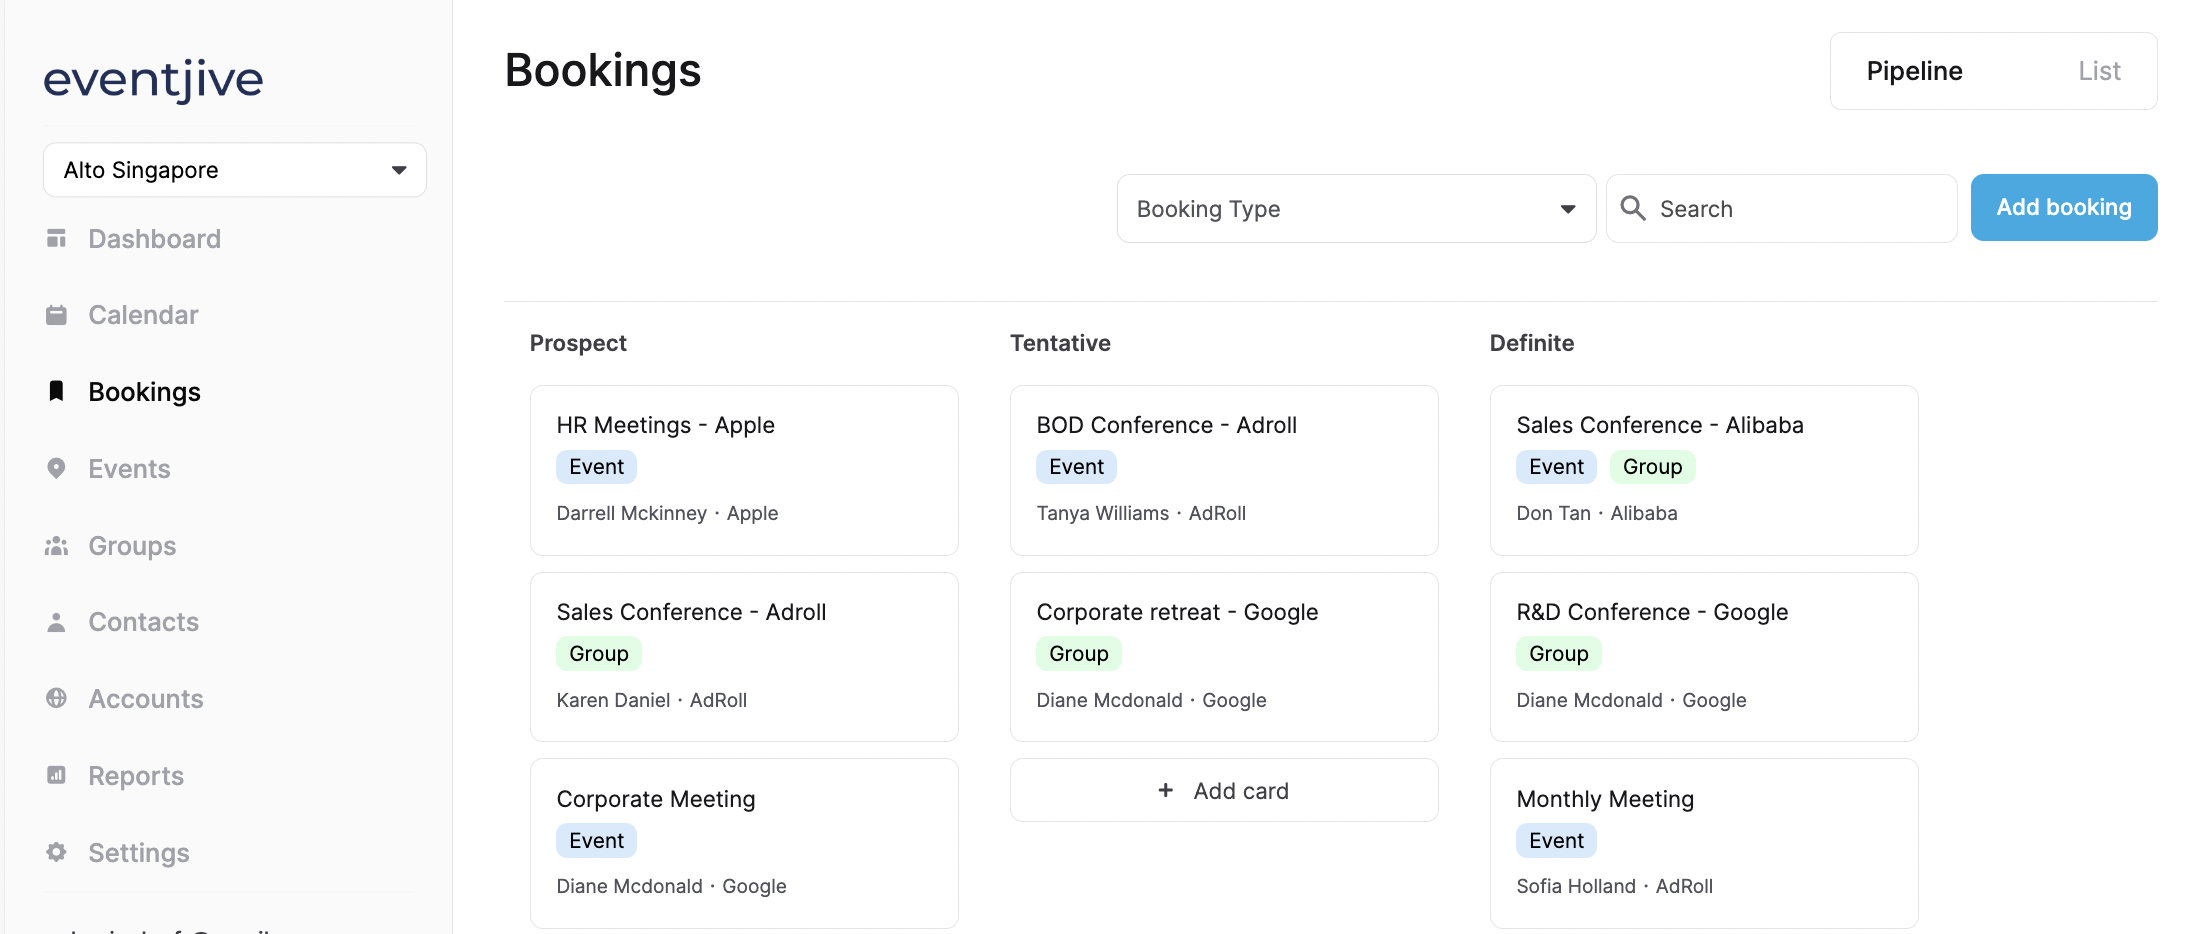Switch to the List view
The image size is (2208, 934).
coord(2099,71)
